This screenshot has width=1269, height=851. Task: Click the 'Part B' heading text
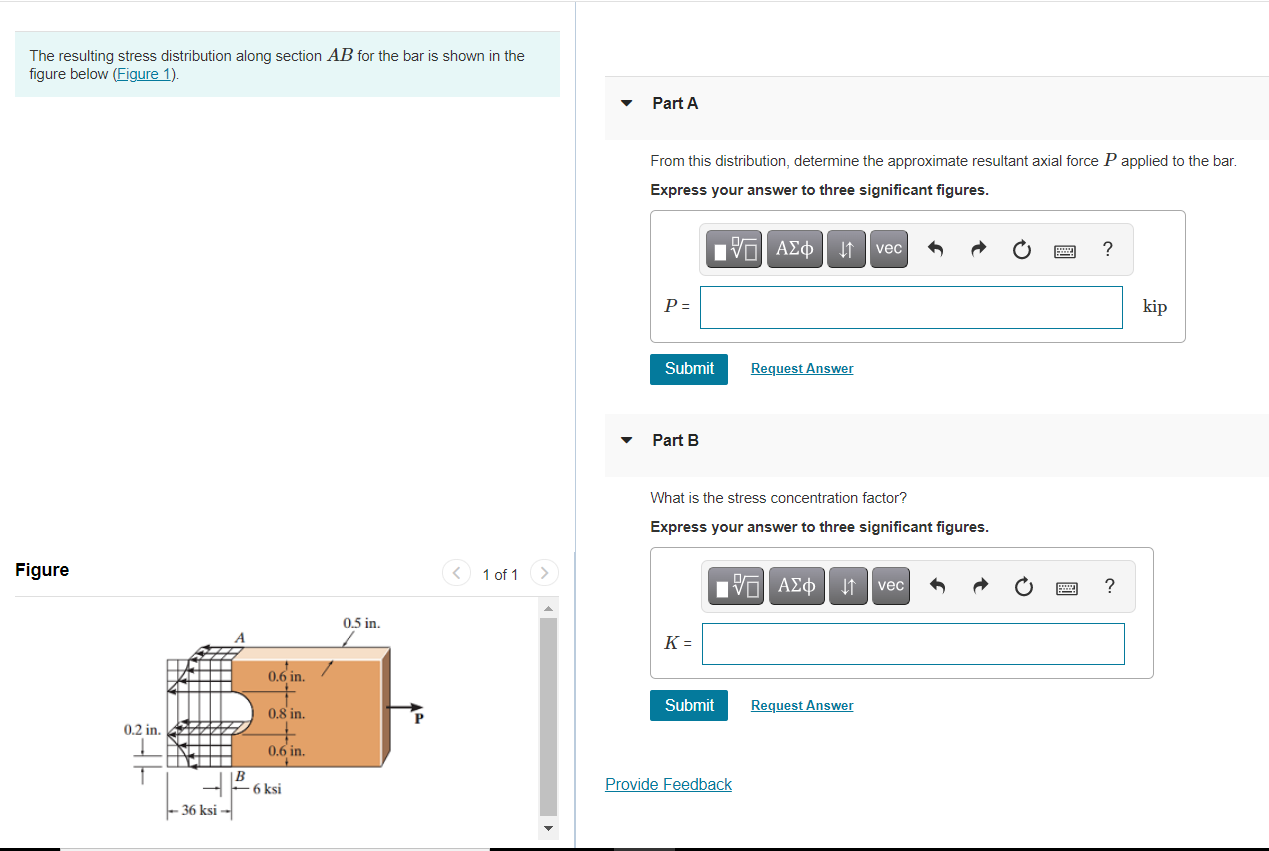coord(675,440)
